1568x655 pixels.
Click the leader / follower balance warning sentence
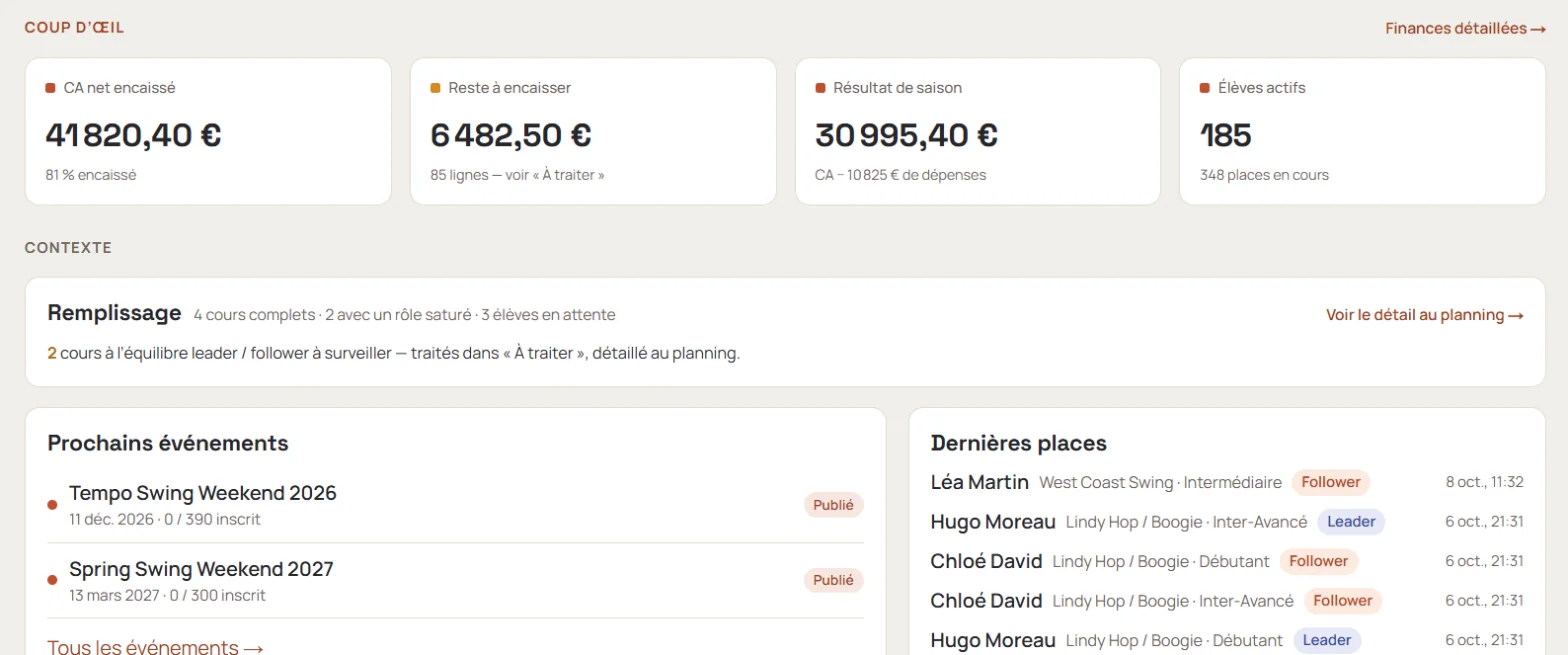tap(394, 353)
